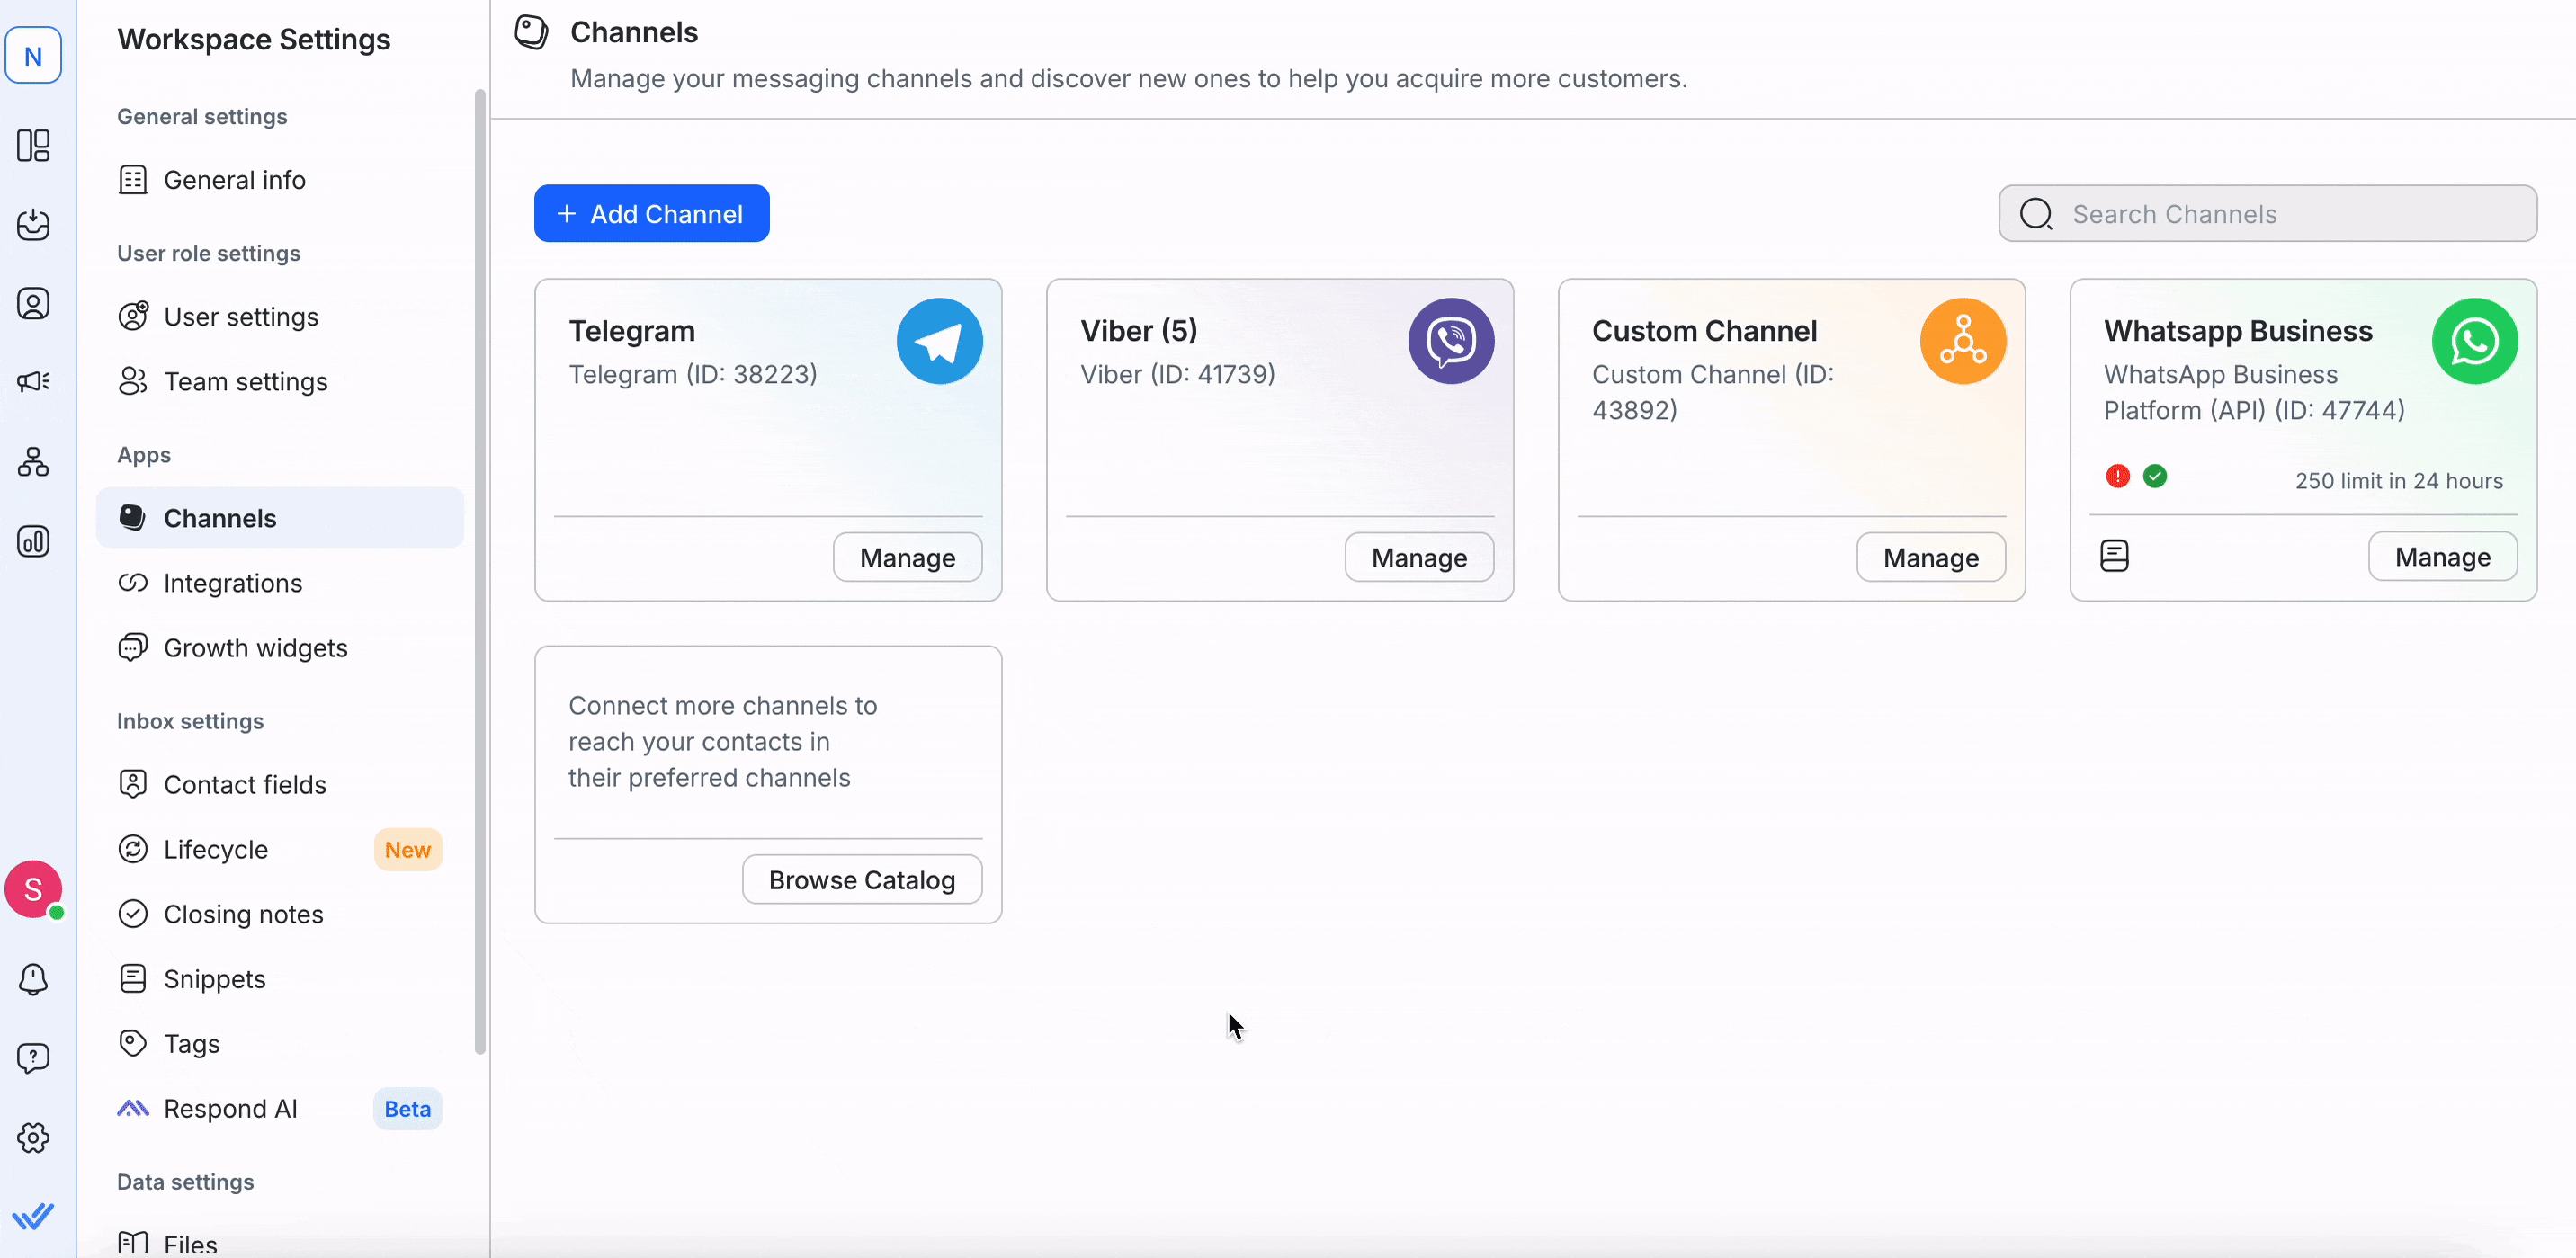Viewport: 2576px width, 1258px height.
Task: Click the Telegram channel logo icon
Action: [939, 341]
